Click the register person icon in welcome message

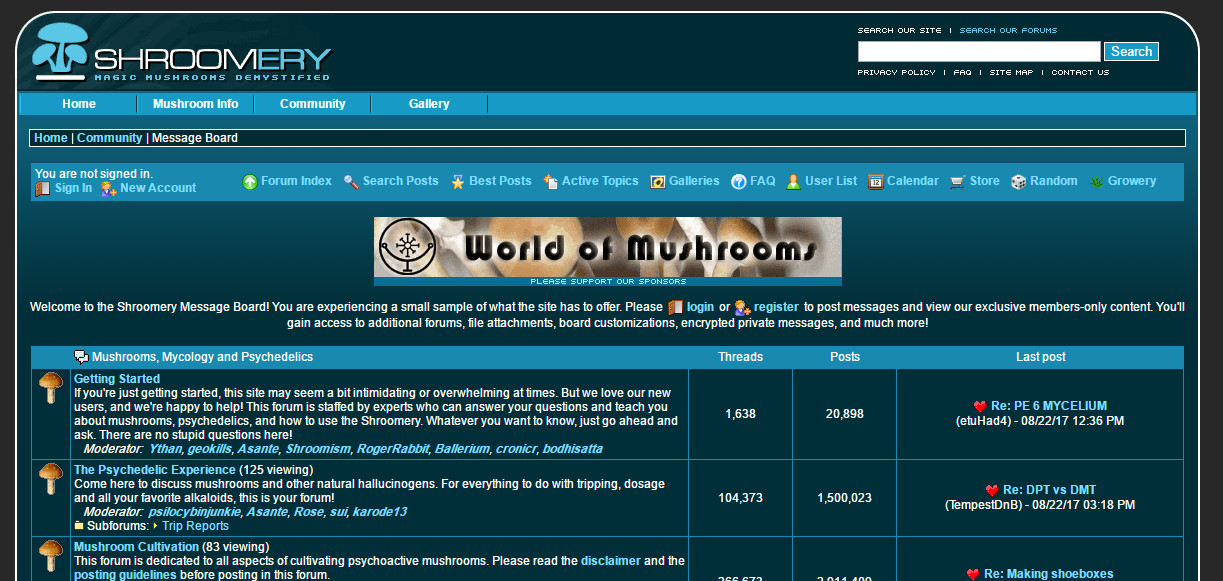[742, 308]
